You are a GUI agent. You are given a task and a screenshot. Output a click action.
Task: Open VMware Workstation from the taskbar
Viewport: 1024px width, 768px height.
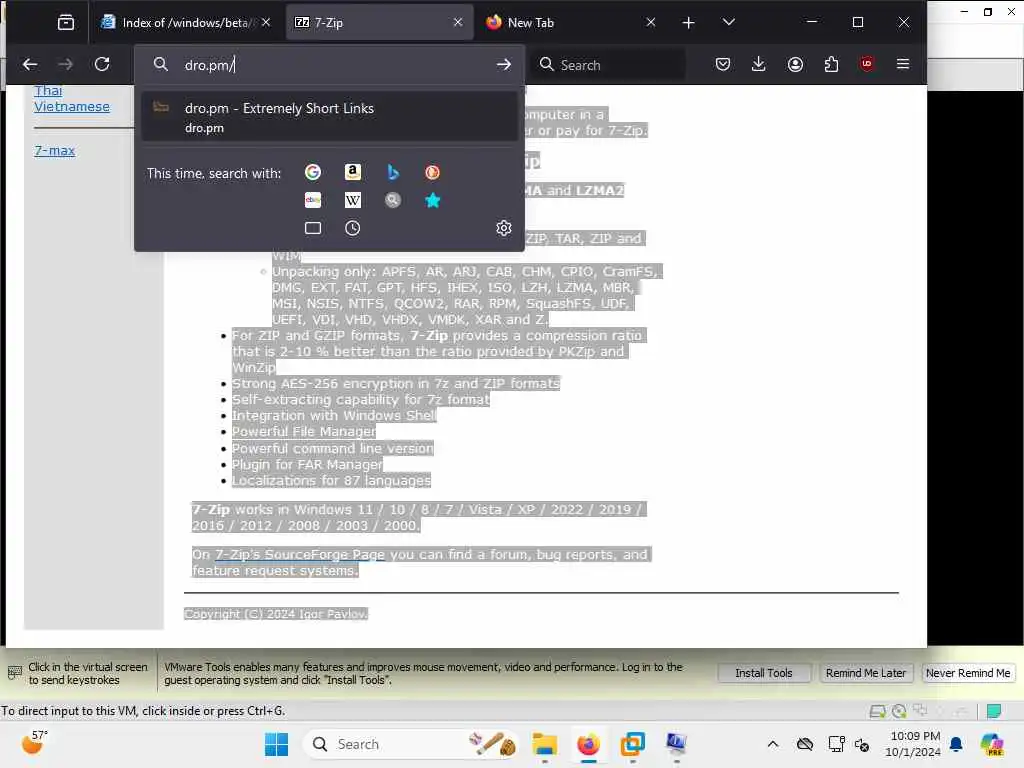(x=632, y=744)
